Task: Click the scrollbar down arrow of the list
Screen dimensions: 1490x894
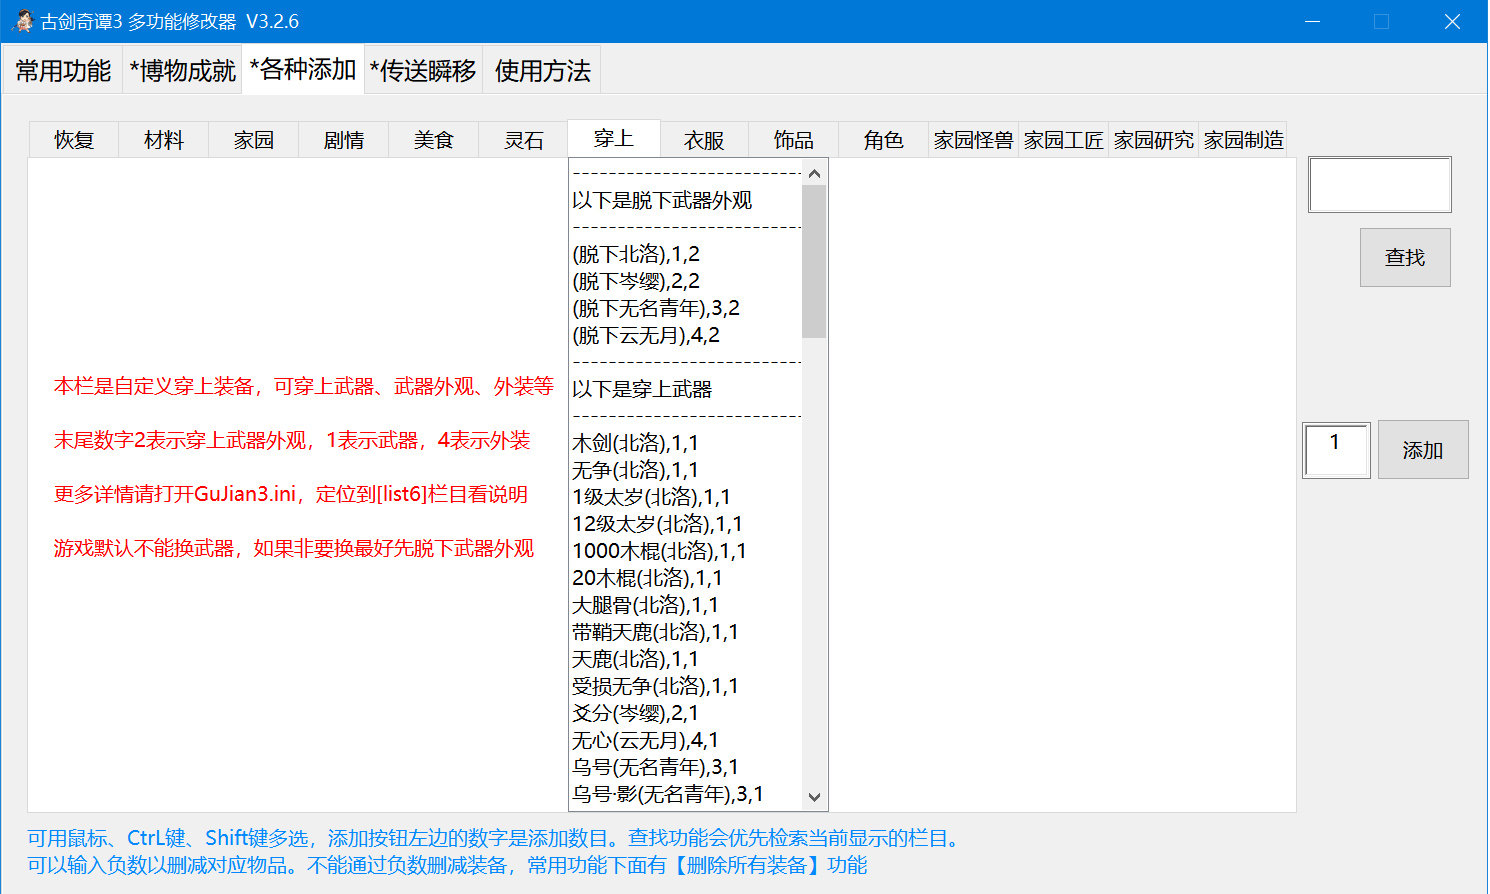Action: pos(815,798)
